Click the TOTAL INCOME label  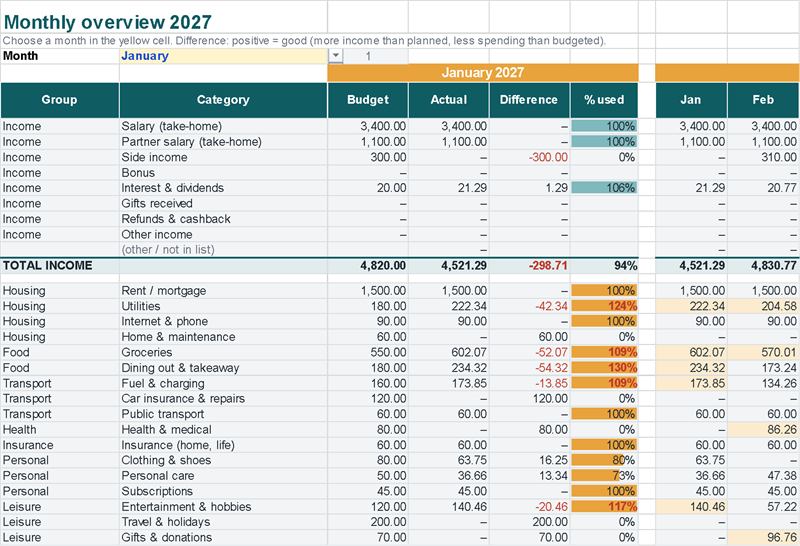(48, 265)
